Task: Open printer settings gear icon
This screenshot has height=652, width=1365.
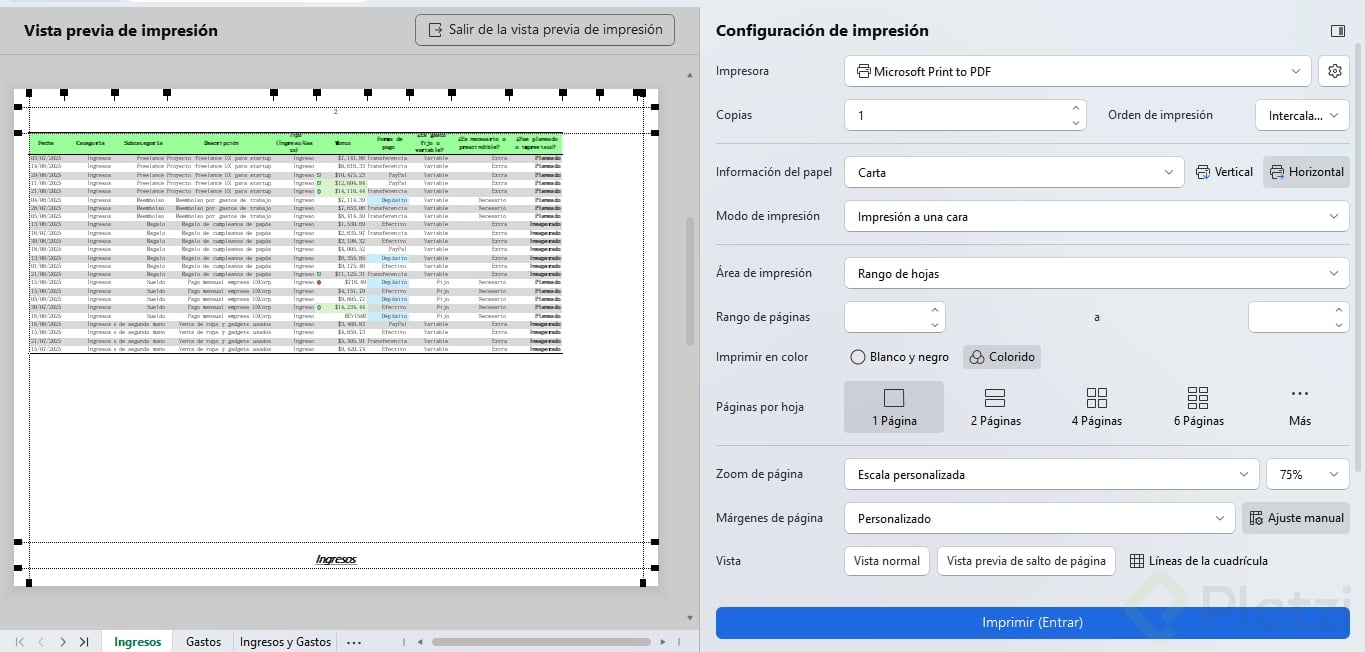Action: (1334, 71)
